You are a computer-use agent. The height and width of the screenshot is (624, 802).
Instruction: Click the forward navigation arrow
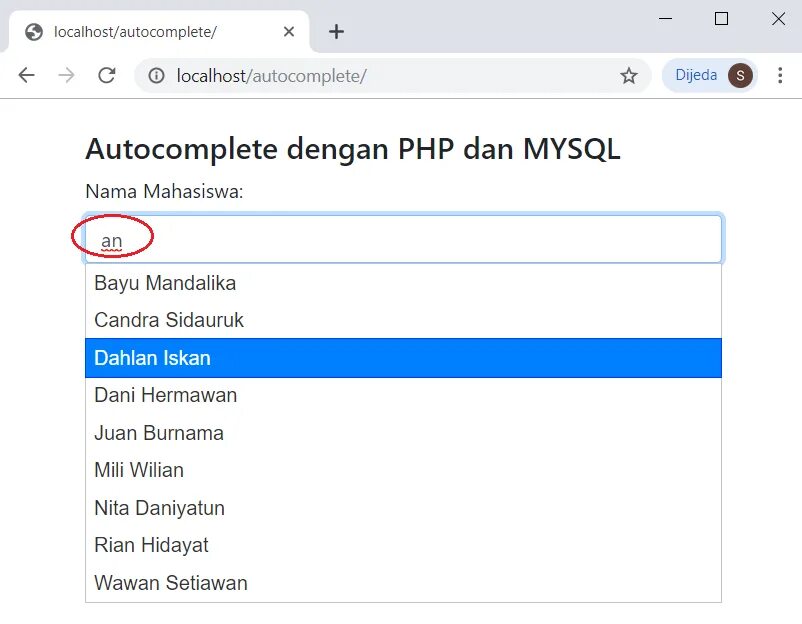click(x=66, y=75)
